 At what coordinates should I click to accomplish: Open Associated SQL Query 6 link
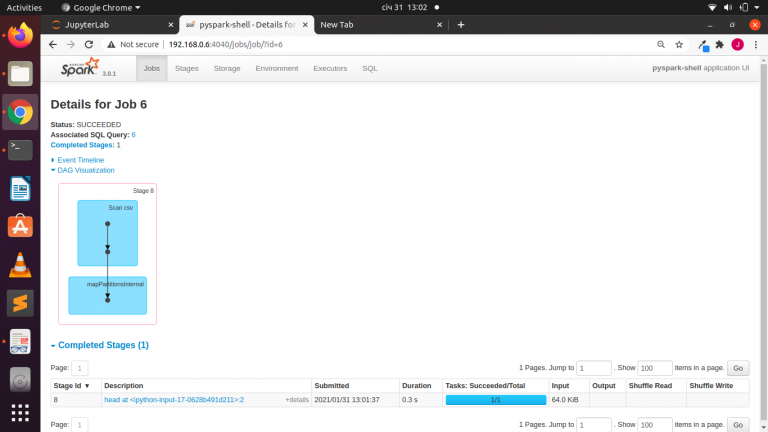coord(133,134)
